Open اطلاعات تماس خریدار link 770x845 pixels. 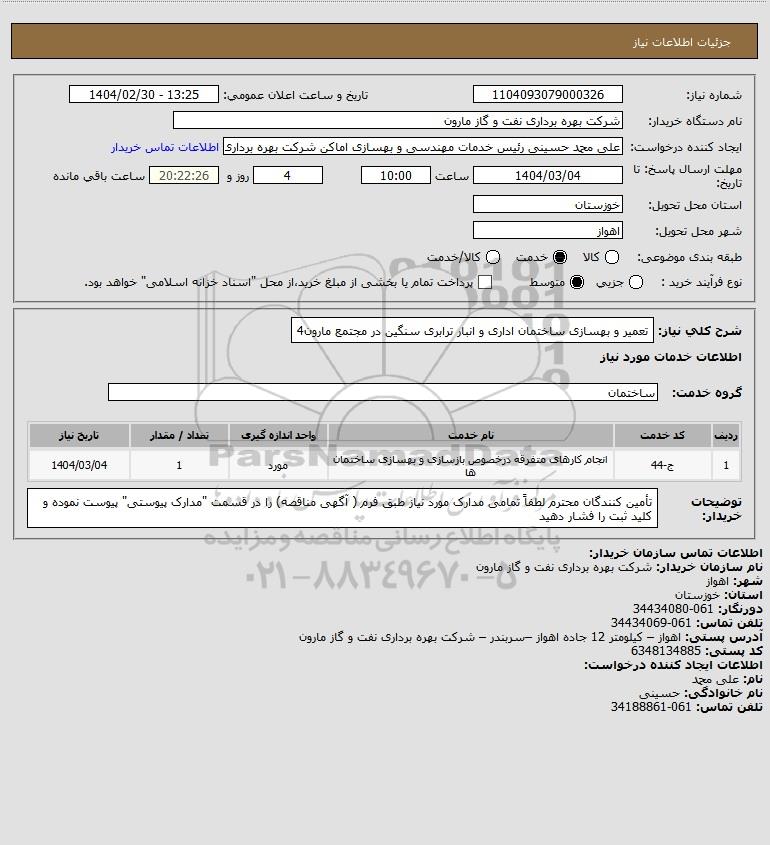coord(165,147)
